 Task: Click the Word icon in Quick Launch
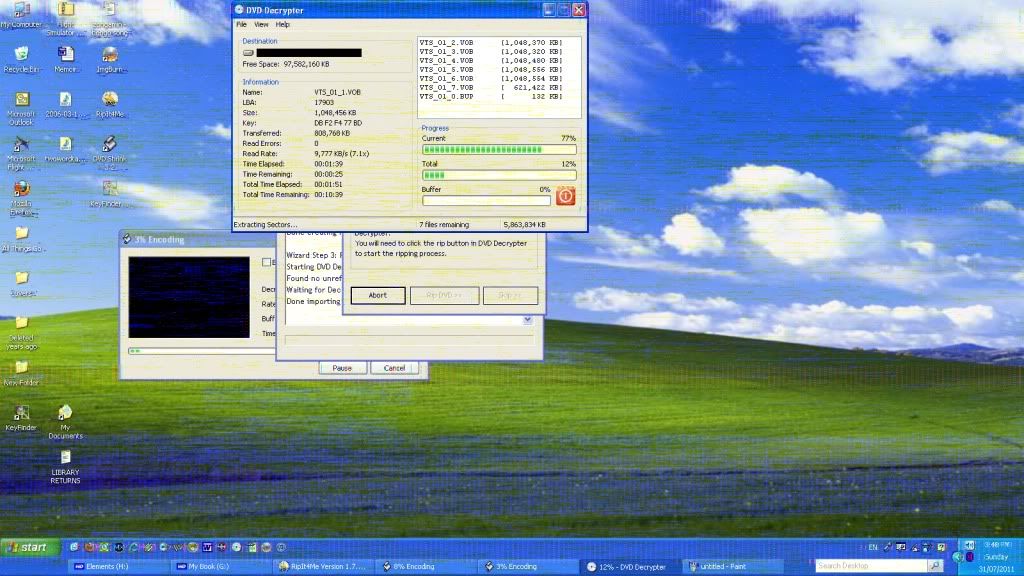[x=207, y=547]
